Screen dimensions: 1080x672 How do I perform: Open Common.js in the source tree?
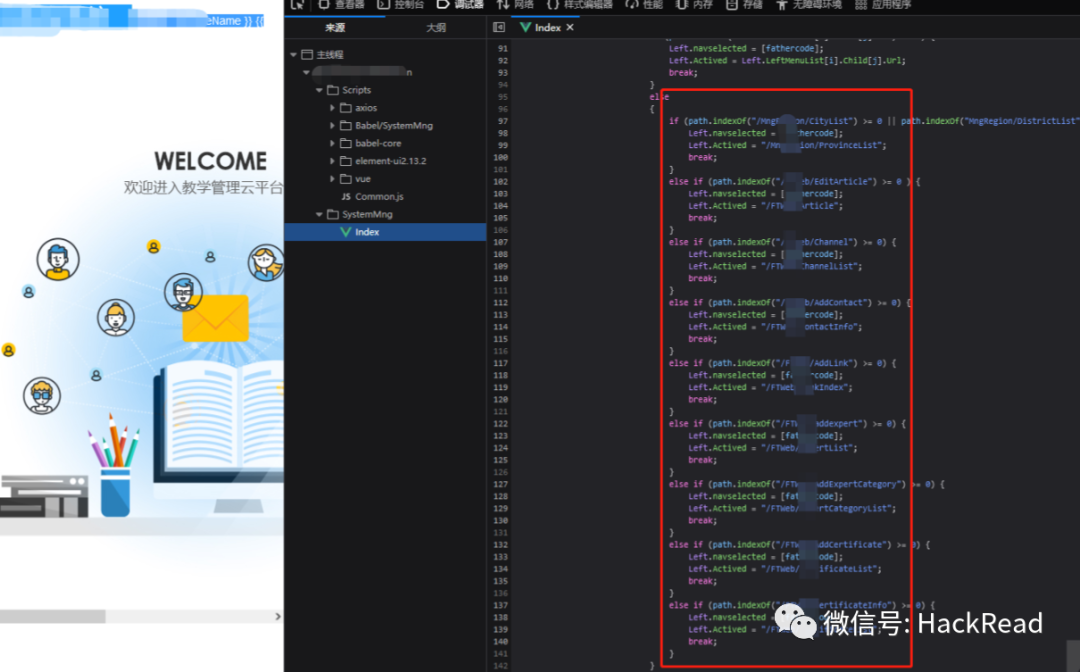pos(373,197)
